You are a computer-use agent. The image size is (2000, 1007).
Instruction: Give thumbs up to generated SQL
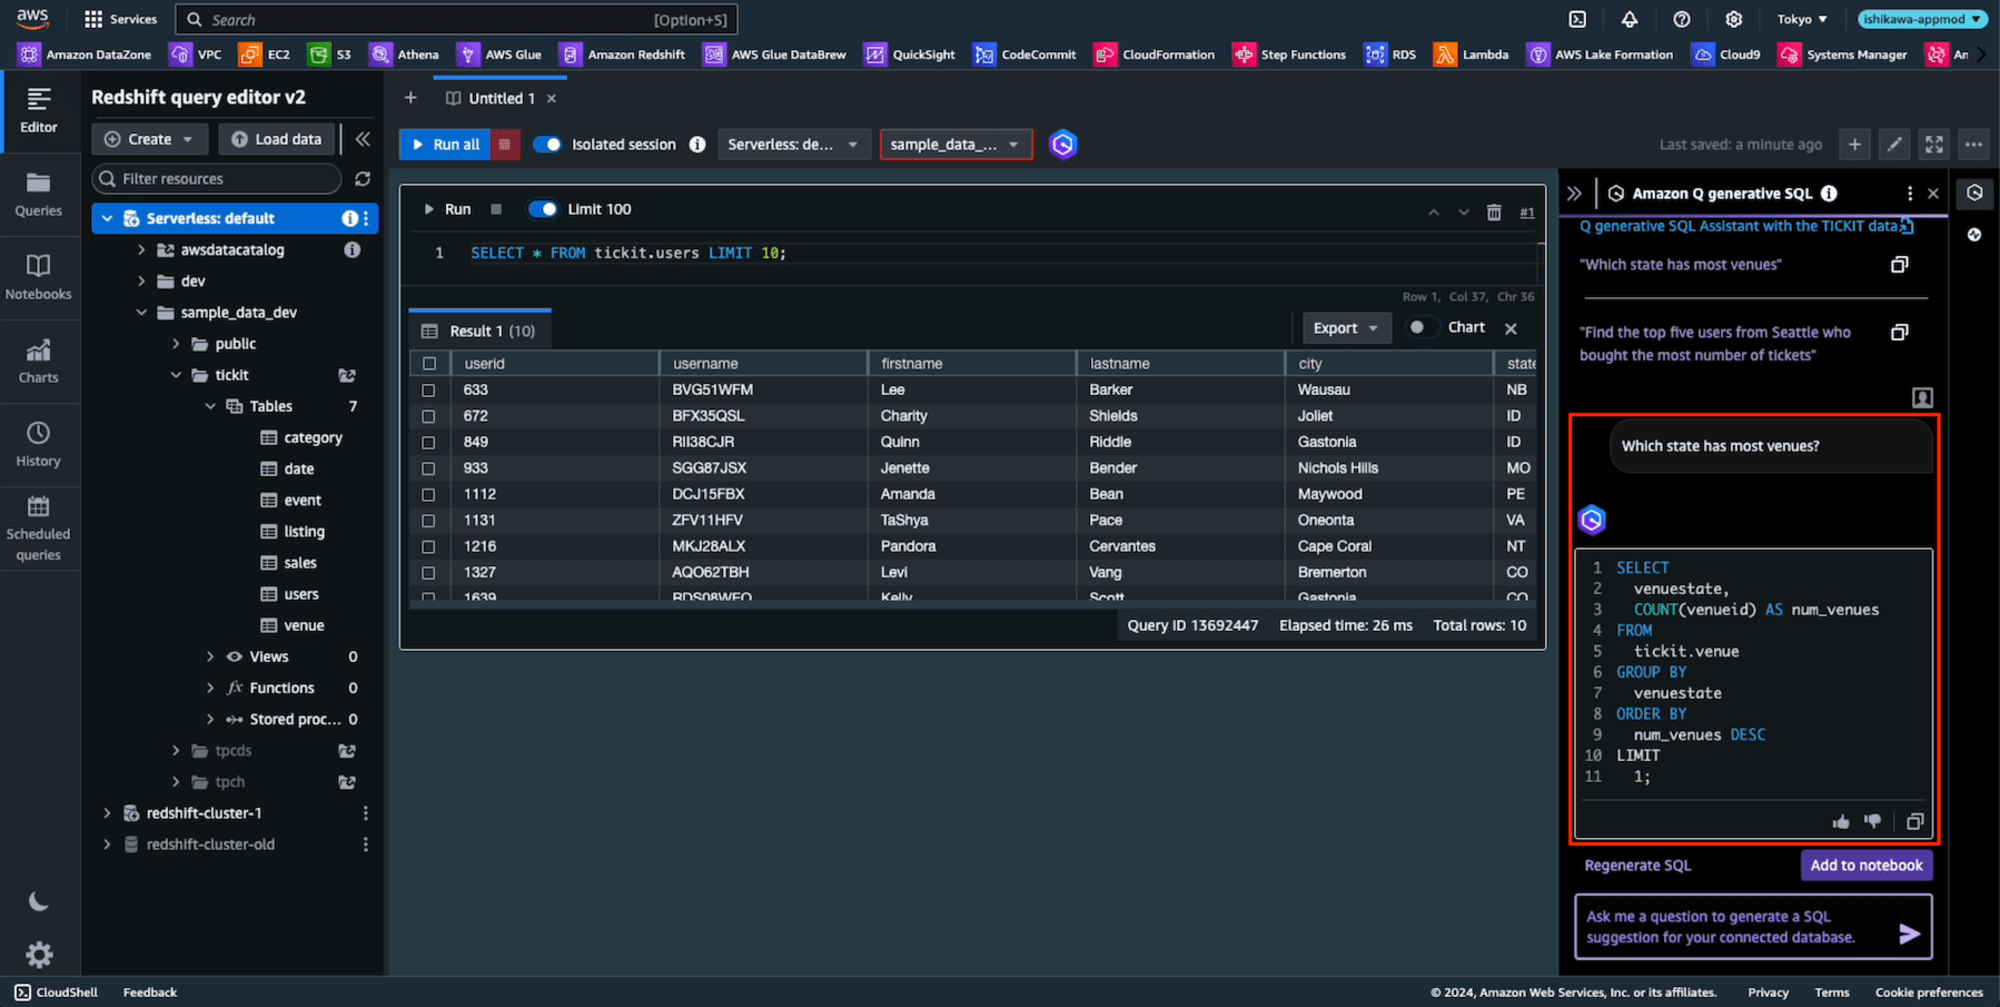(x=1841, y=821)
